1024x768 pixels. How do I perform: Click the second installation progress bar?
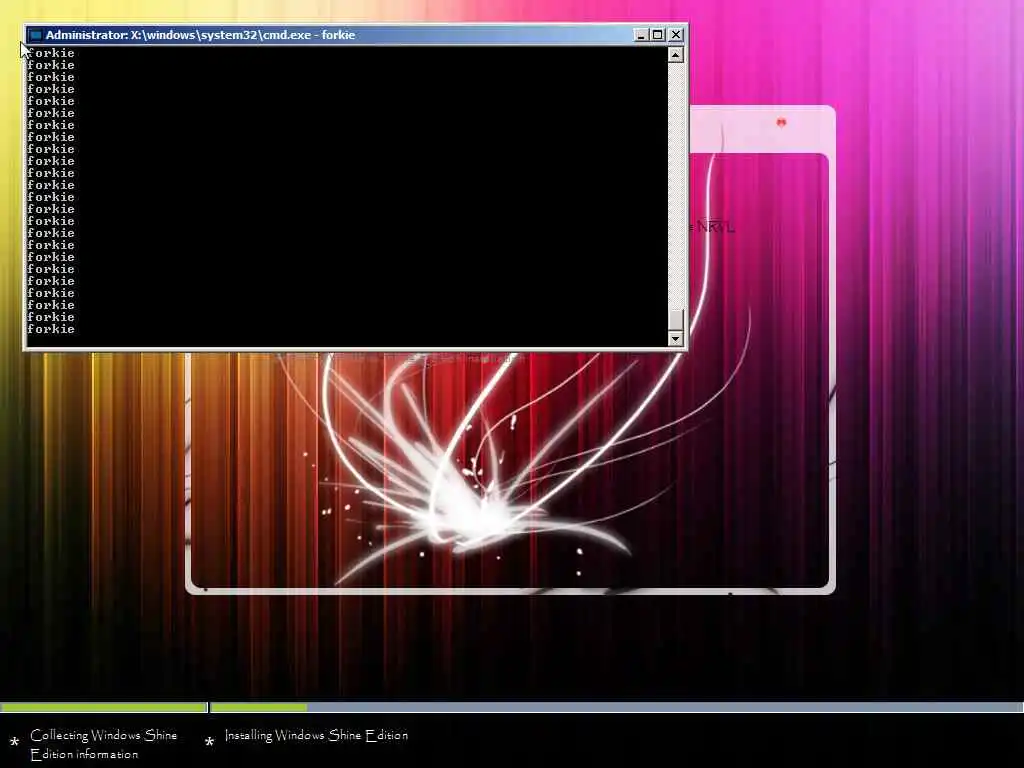[x=616, y=707]
